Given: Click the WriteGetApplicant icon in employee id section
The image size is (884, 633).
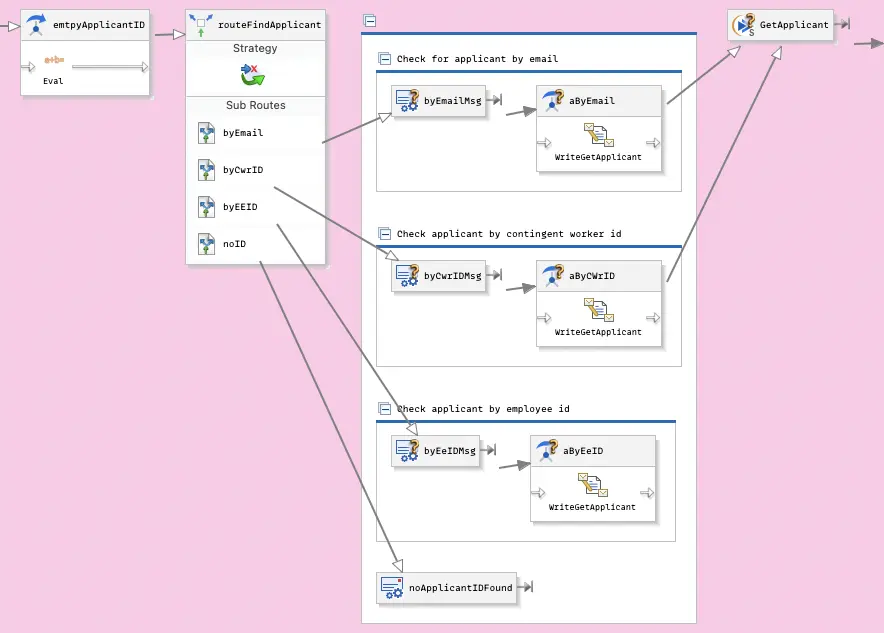Looking at the screenshot, I should click(x=592, y=487).
